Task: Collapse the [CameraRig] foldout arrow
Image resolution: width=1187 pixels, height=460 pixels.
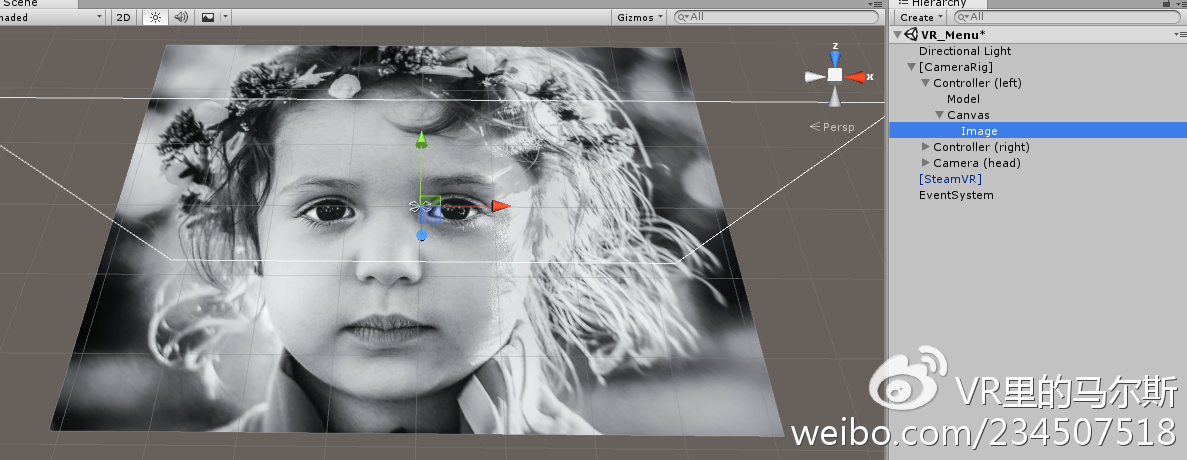Action: click(x=911, y=67)
